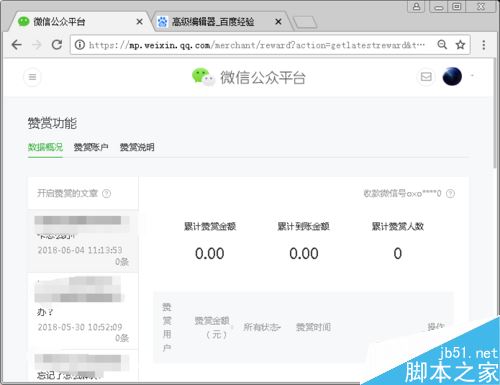Go forward with the browser arrow
This screenshot has height=385, width=500.
tap(37, 45)
